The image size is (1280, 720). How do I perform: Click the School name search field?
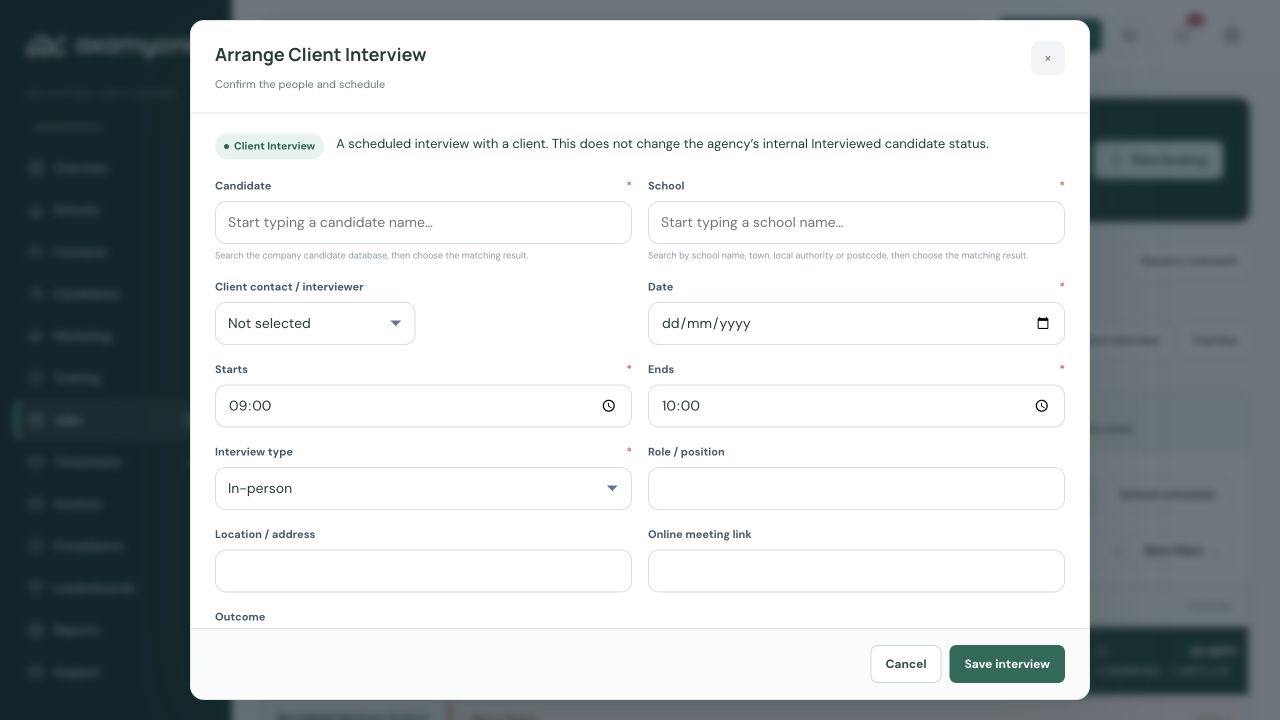[856, 222]
